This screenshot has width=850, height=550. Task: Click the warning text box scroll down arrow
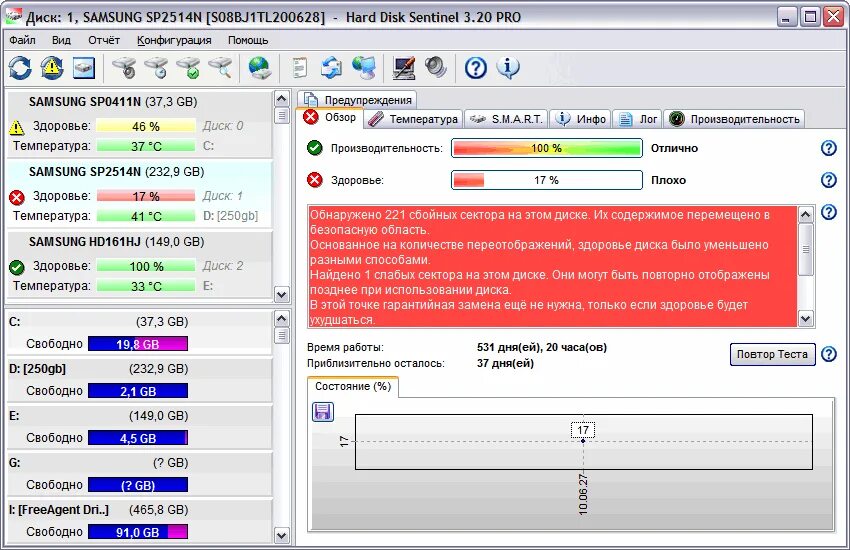click(x=806, y=319)
